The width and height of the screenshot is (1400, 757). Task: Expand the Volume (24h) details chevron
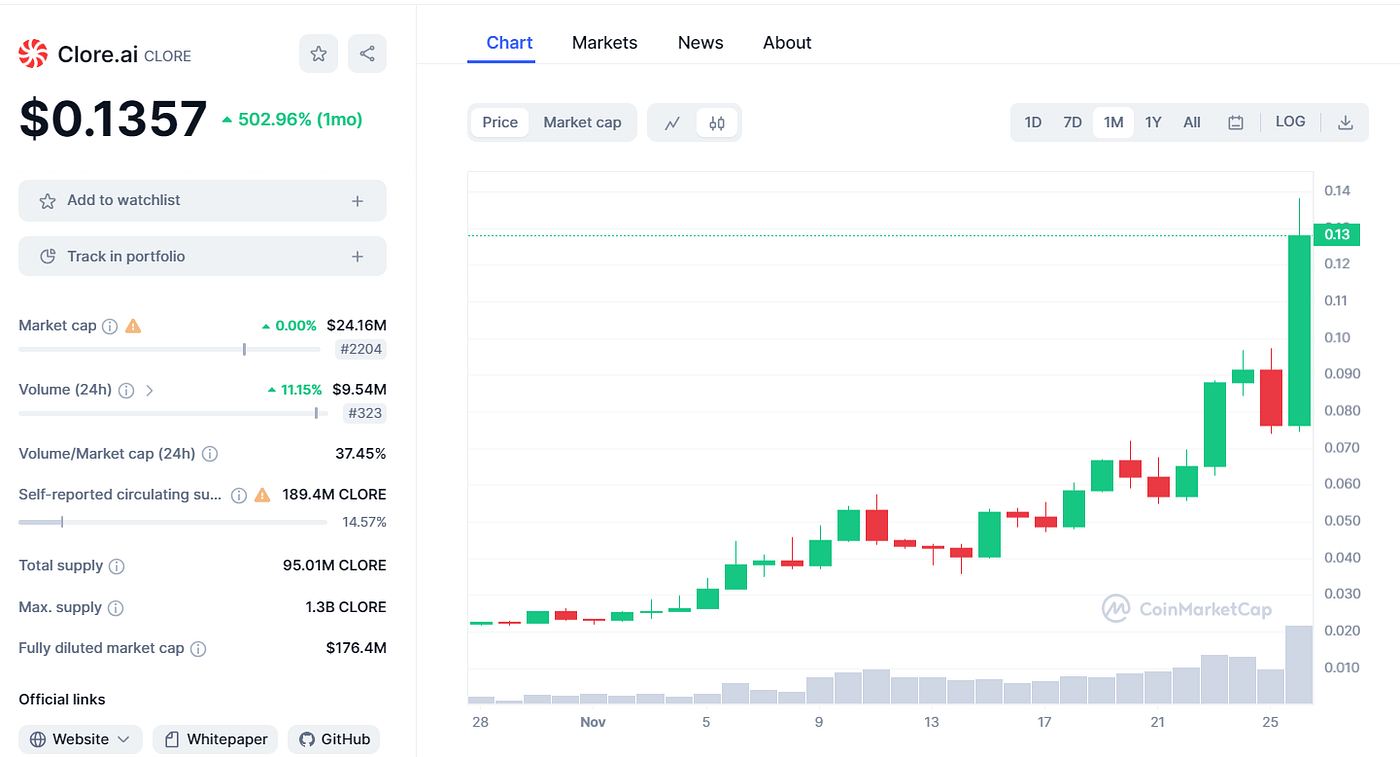149,390
